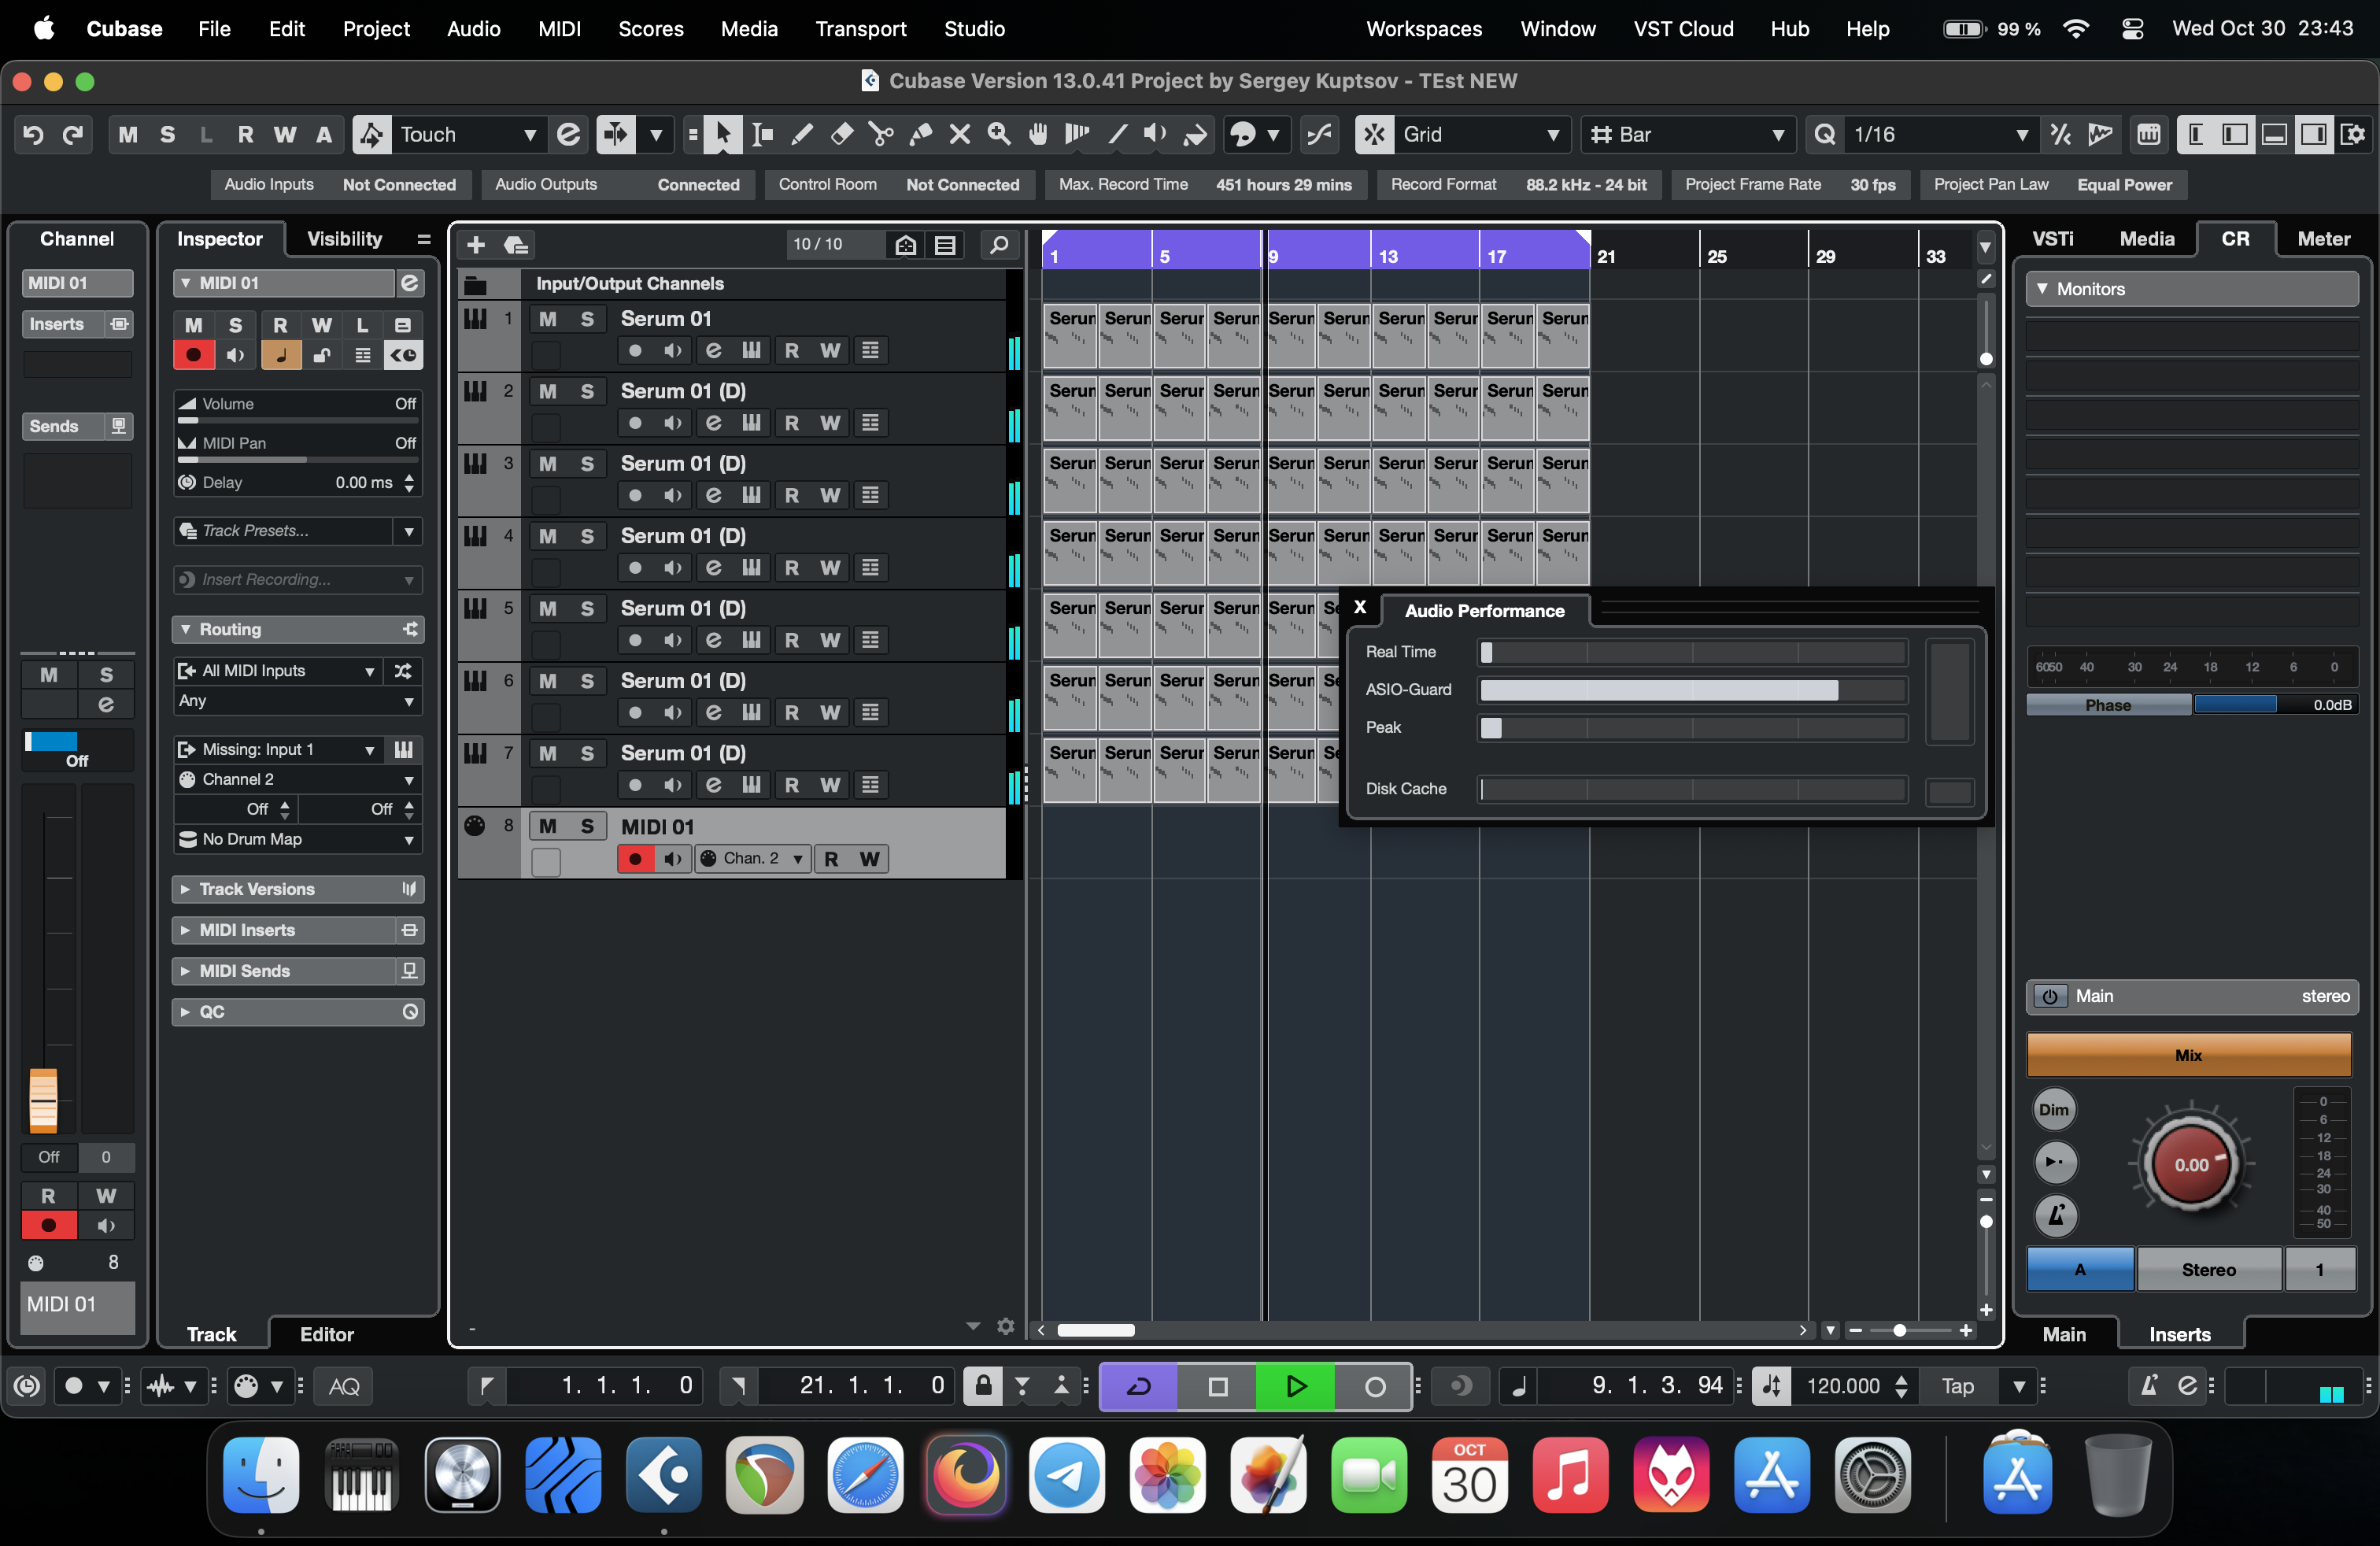The height and width of the screenshot is (1546, 2380).
Task: Select the Glue tool
Action: tap(920, 134)
